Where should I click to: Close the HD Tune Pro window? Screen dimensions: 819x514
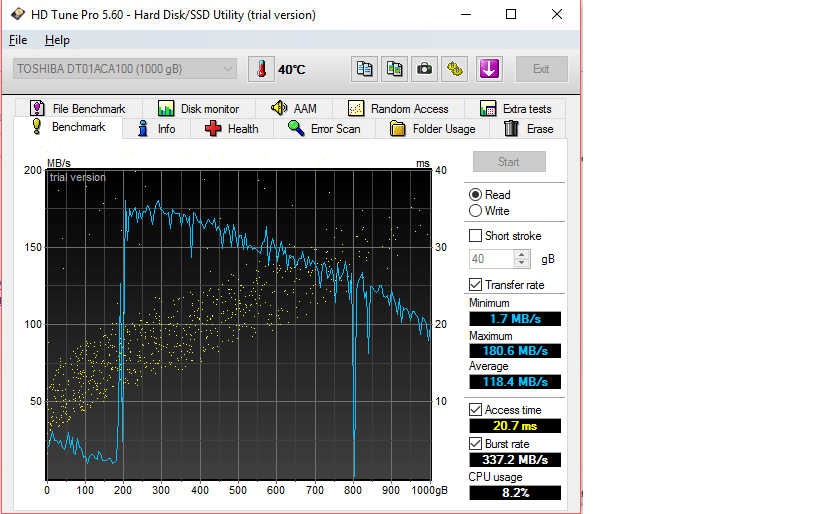[x=557, y=14]
